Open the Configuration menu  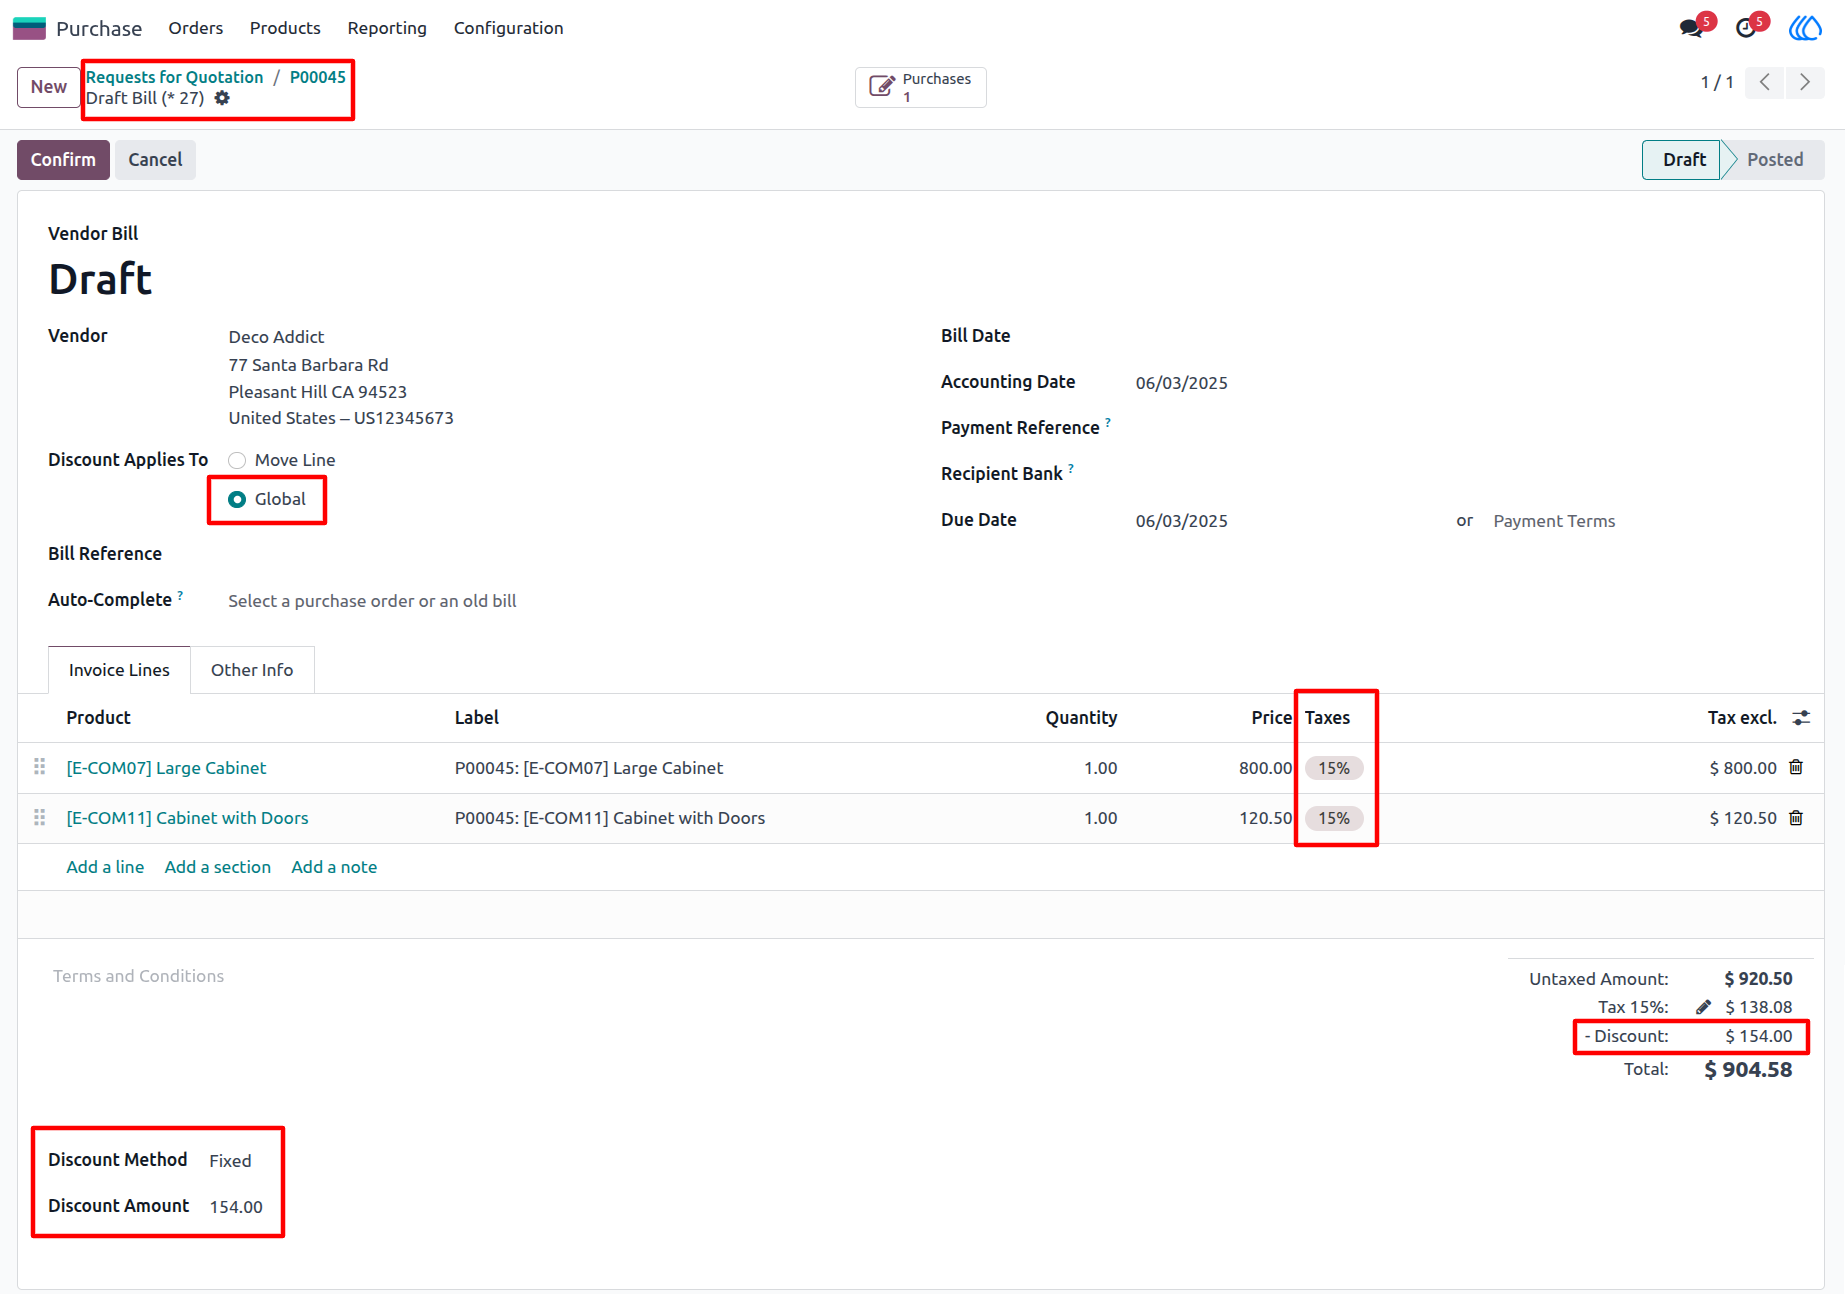509,28
